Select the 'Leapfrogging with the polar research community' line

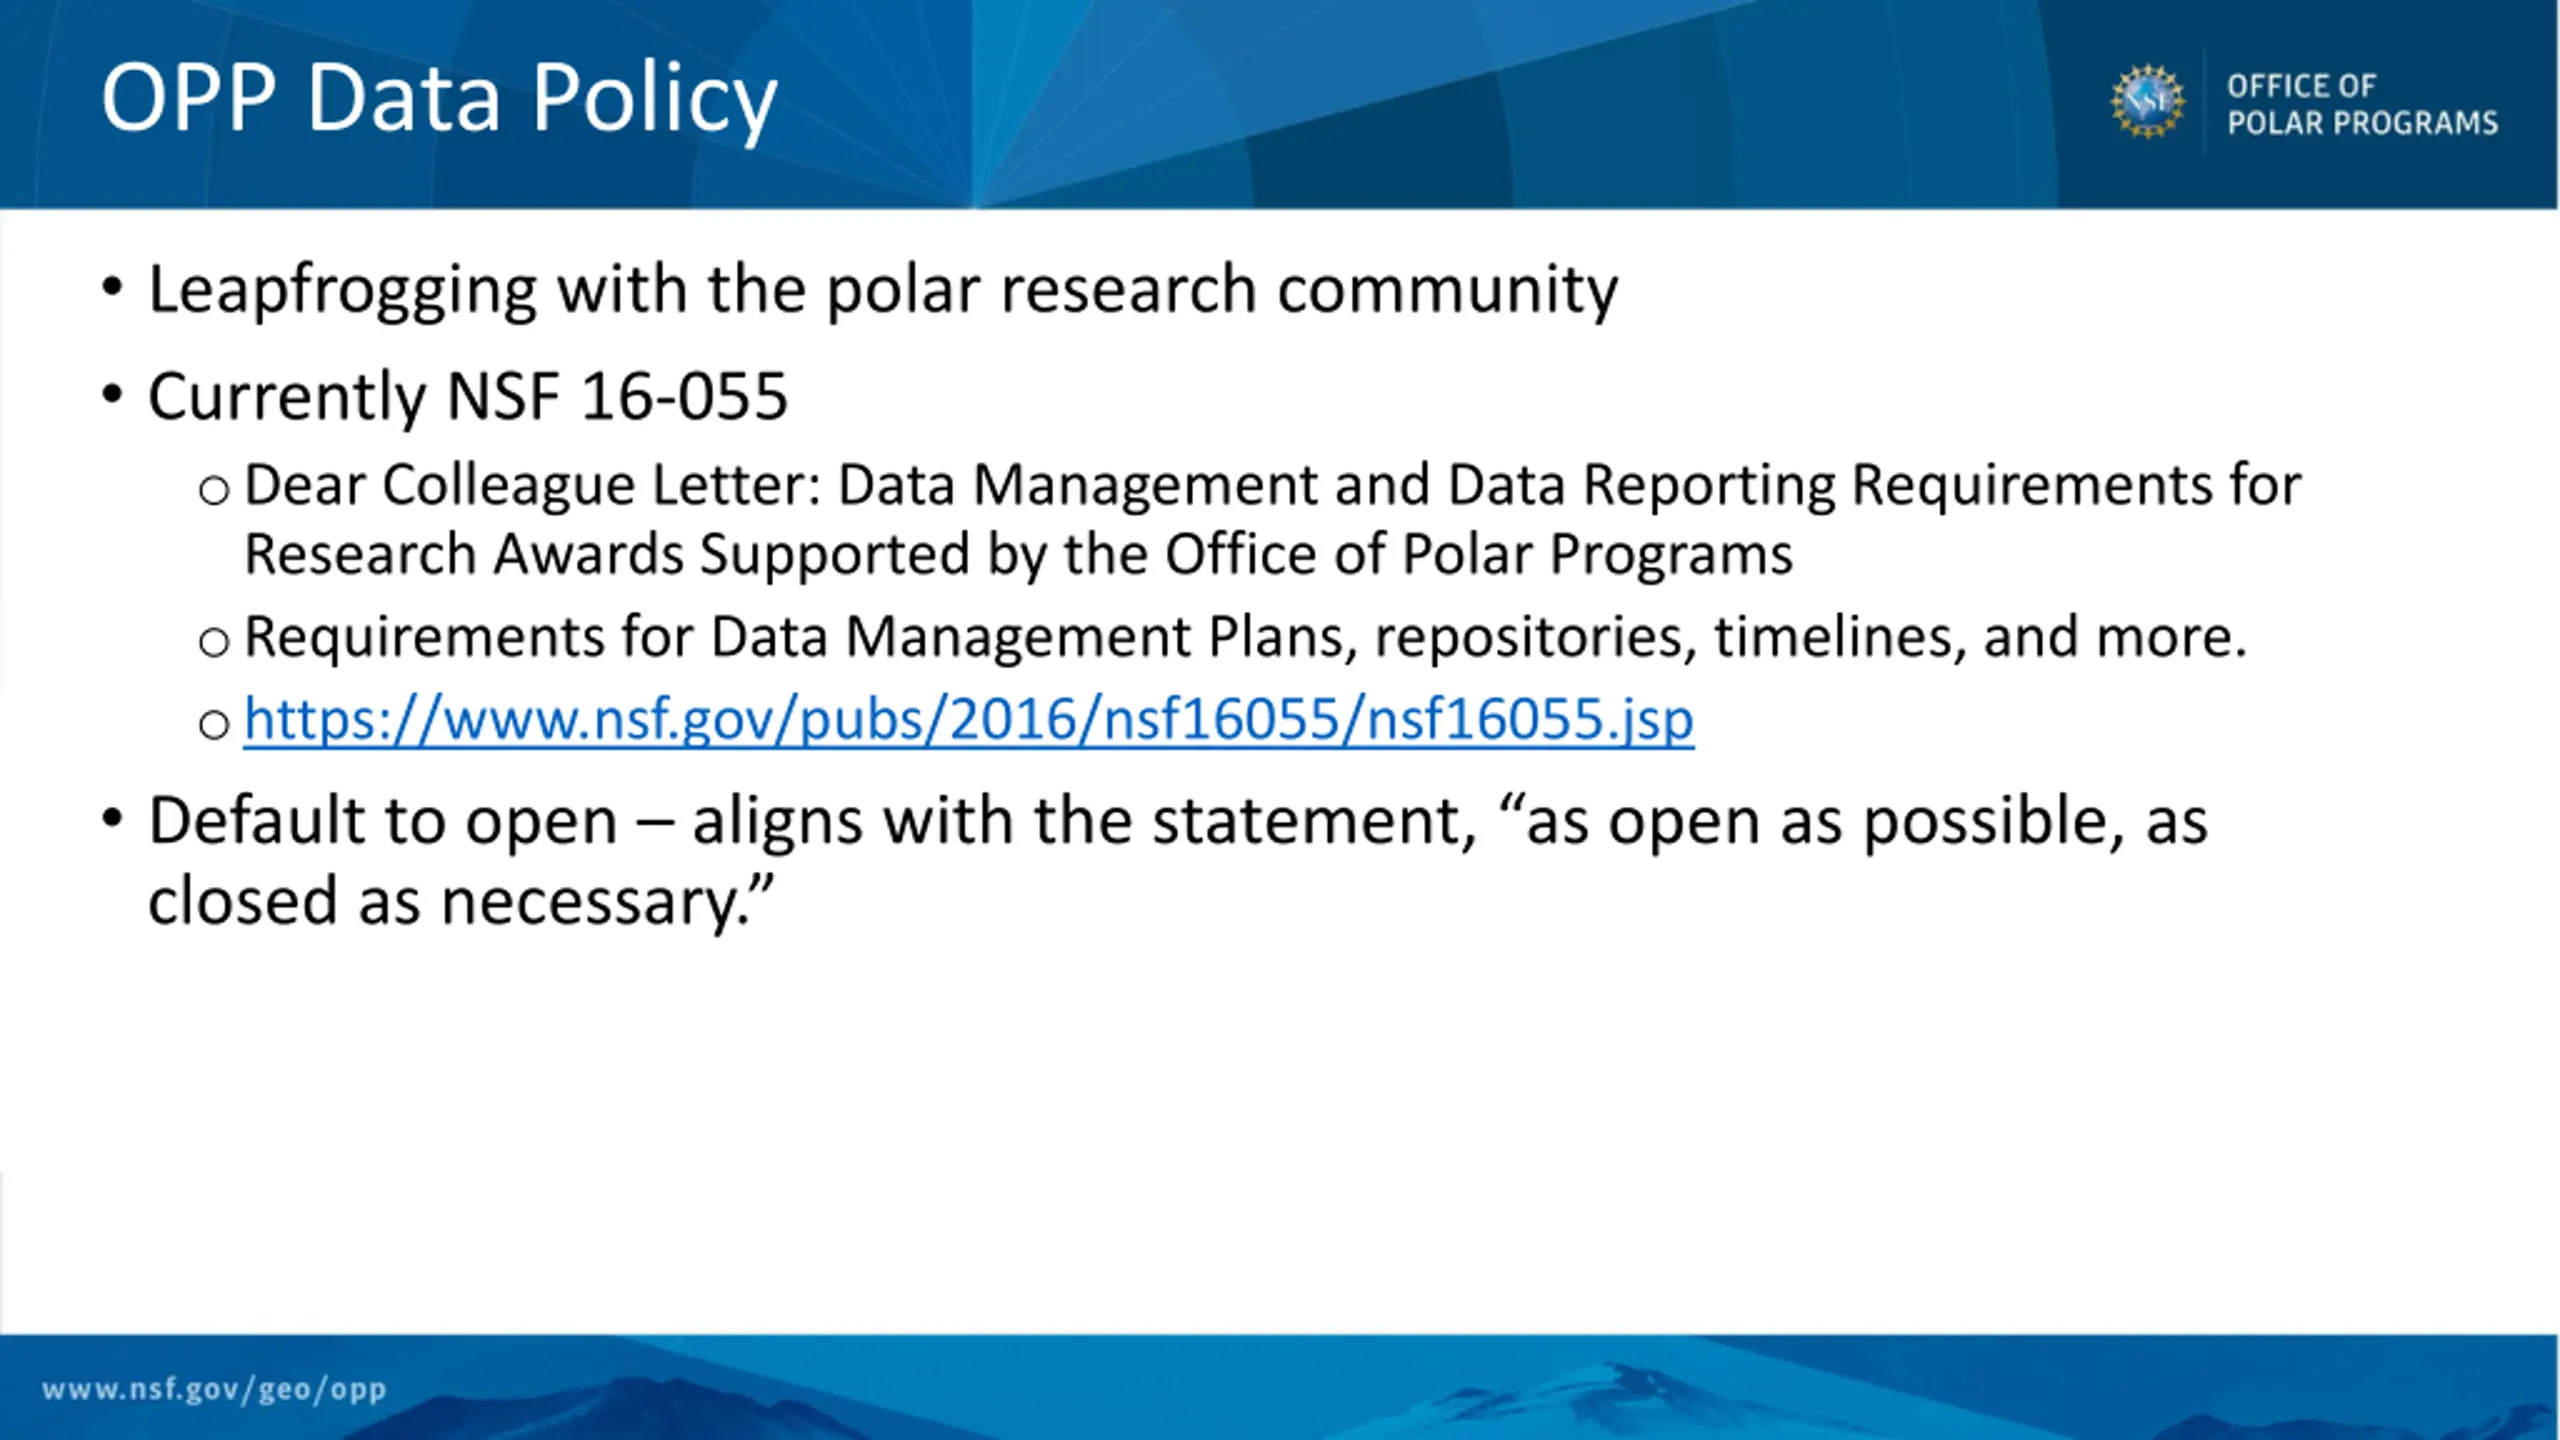pyautogui.click(x=883, y=291)
